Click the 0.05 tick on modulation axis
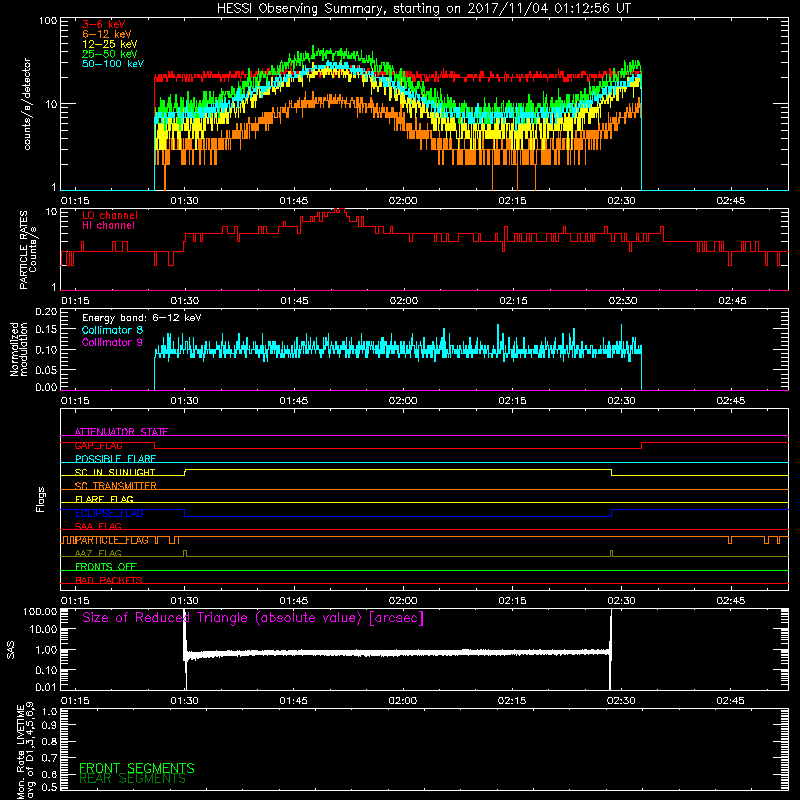The width and height of the screenshot is (800, 800). pos(46,370)
